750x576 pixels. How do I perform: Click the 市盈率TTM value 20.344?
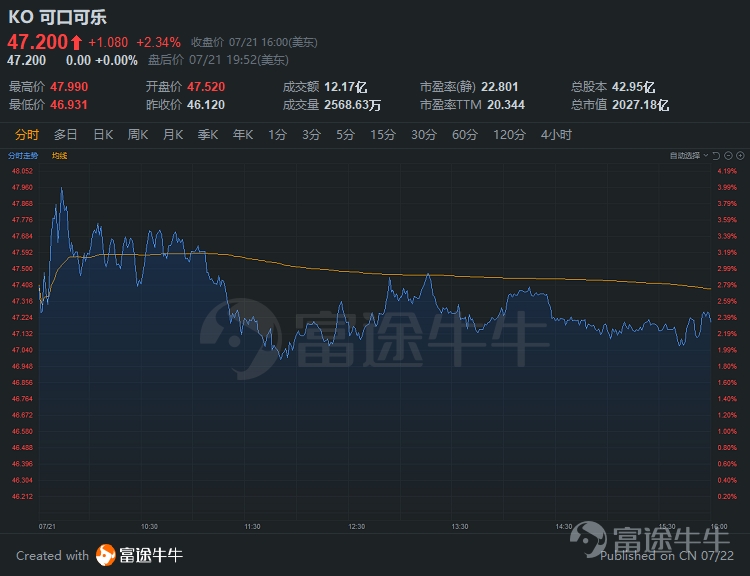click(506, 105)
